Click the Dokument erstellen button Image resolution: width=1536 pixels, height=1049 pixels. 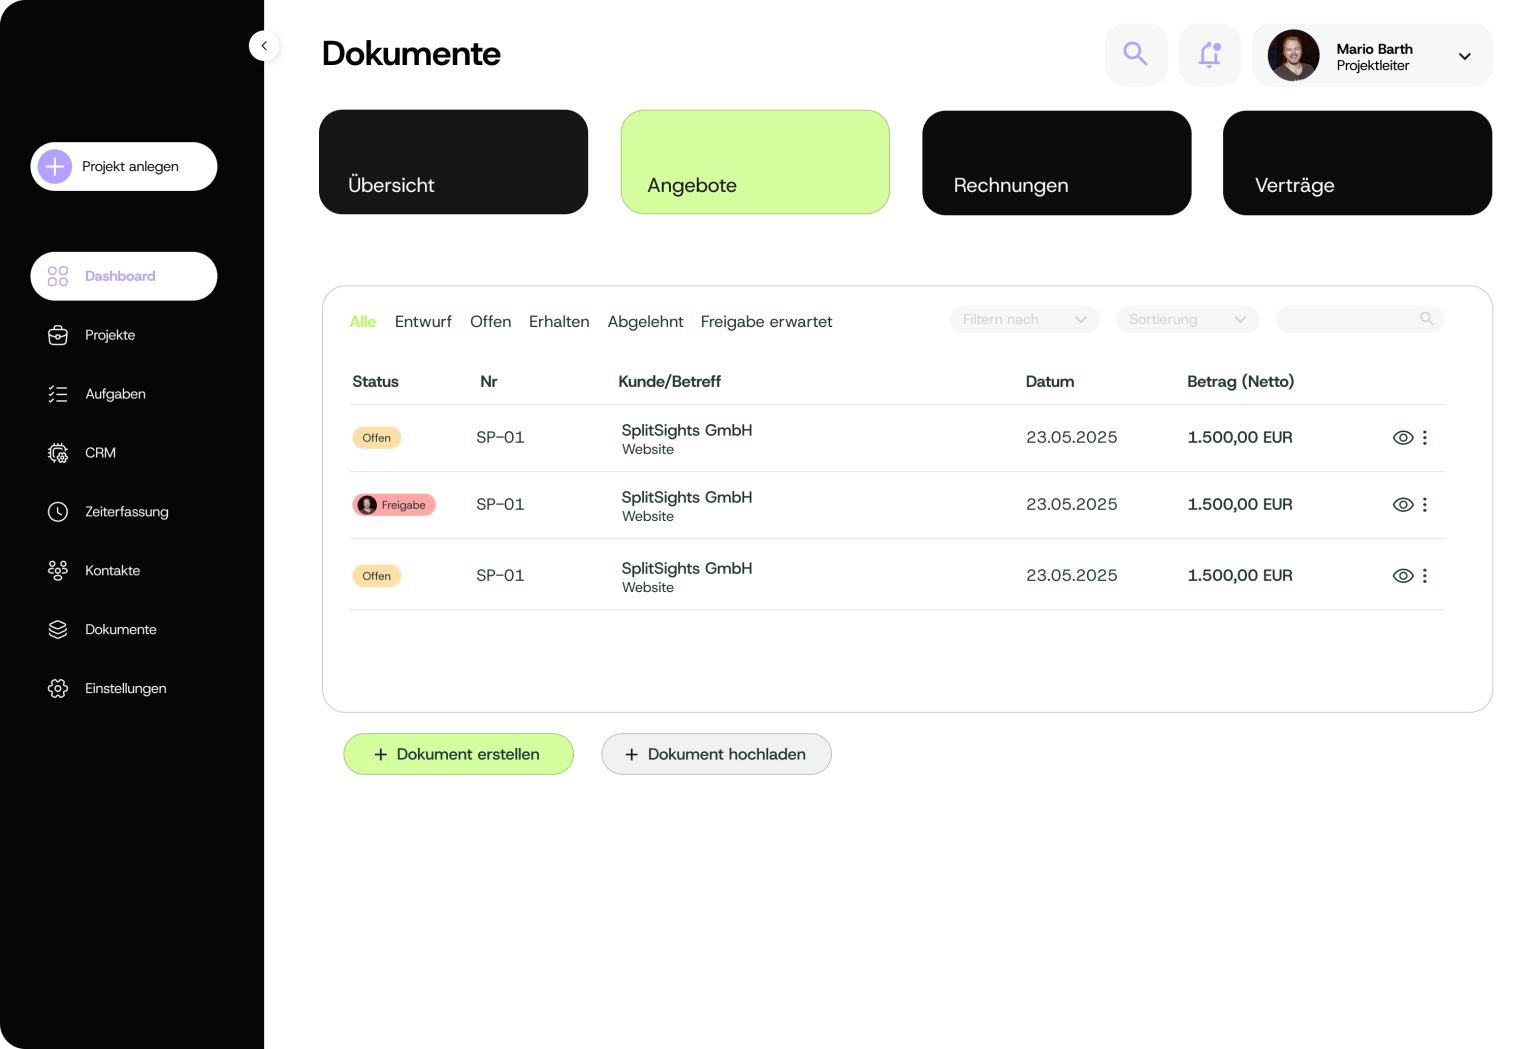[x=458, y=754]
